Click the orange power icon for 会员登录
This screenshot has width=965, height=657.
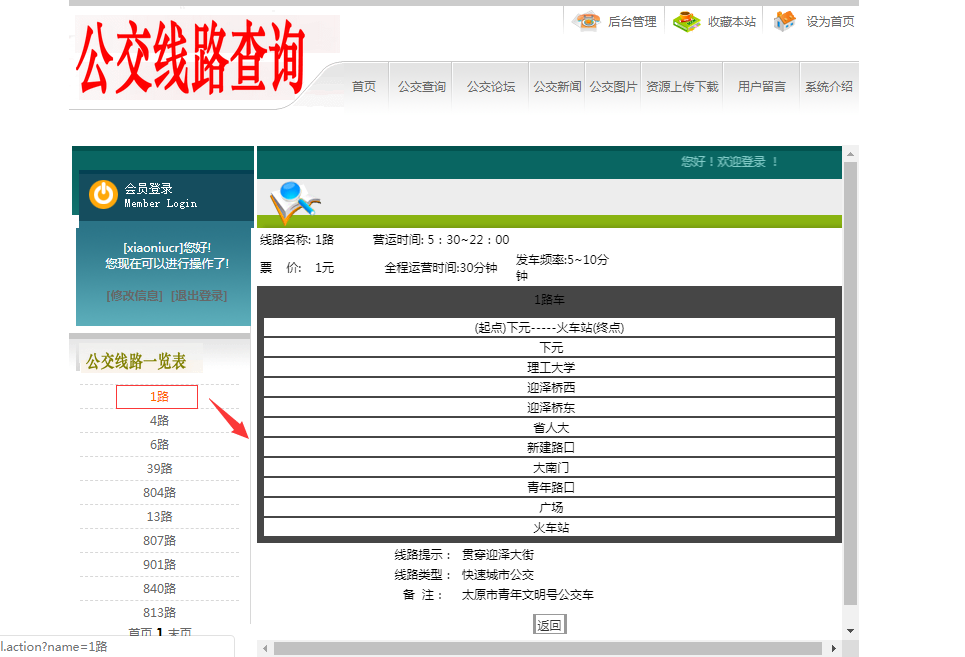pos(103,194)
